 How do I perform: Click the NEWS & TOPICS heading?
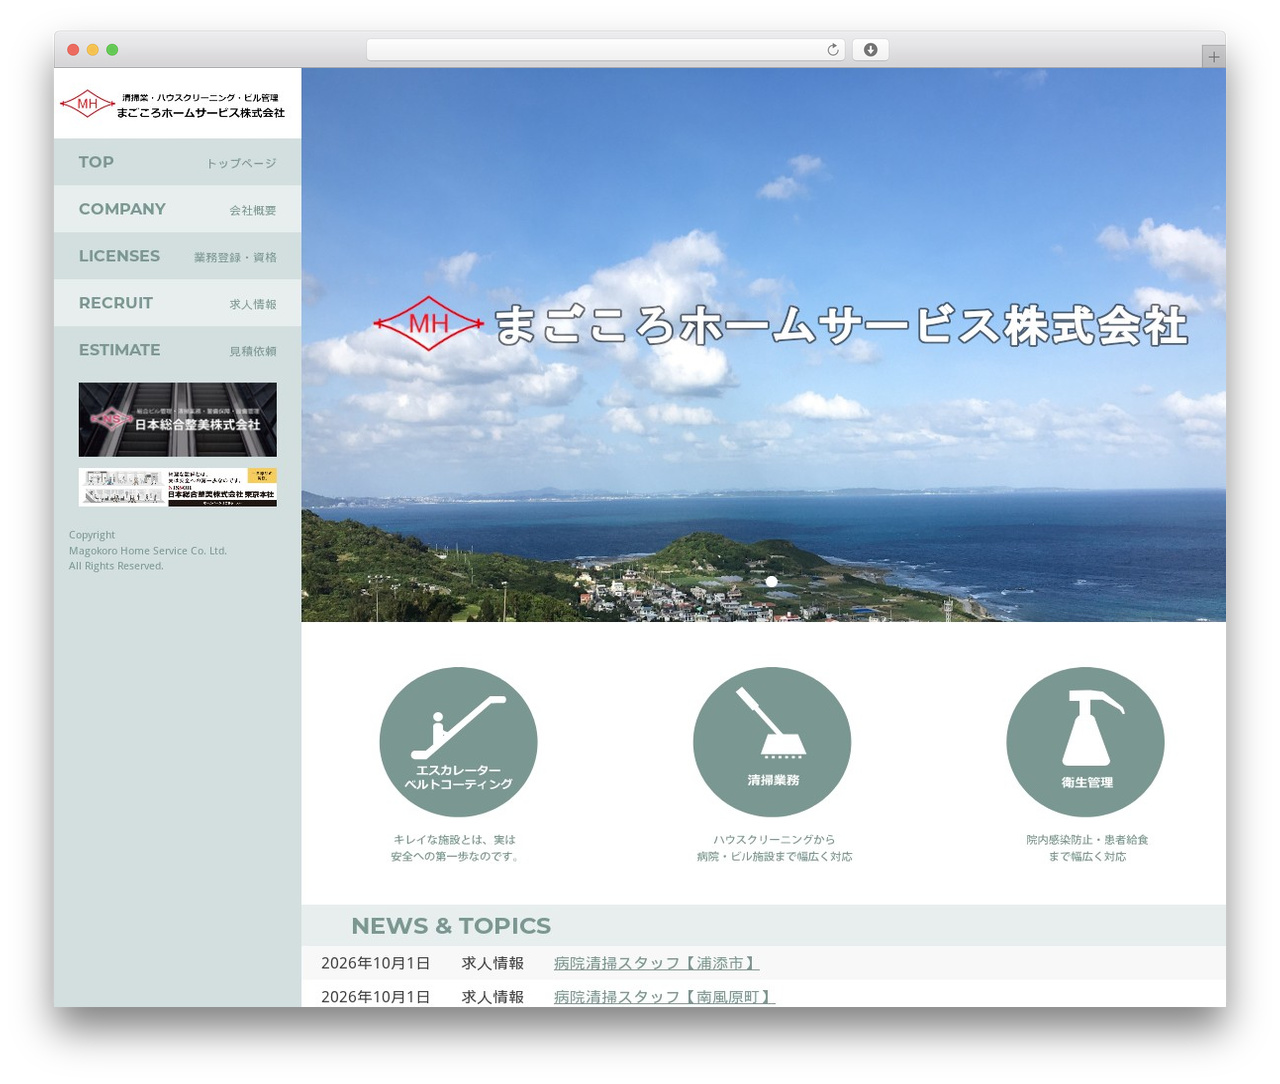pyautogui.click(x=451, y=926)
